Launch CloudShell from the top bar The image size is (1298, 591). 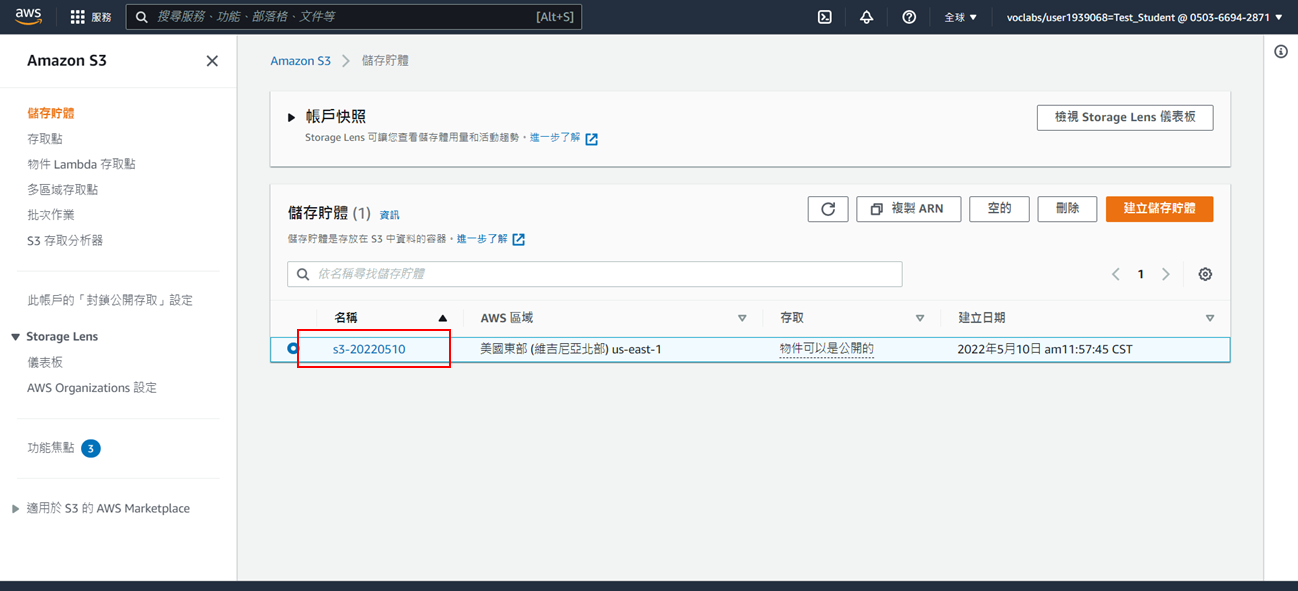[825, 17]
